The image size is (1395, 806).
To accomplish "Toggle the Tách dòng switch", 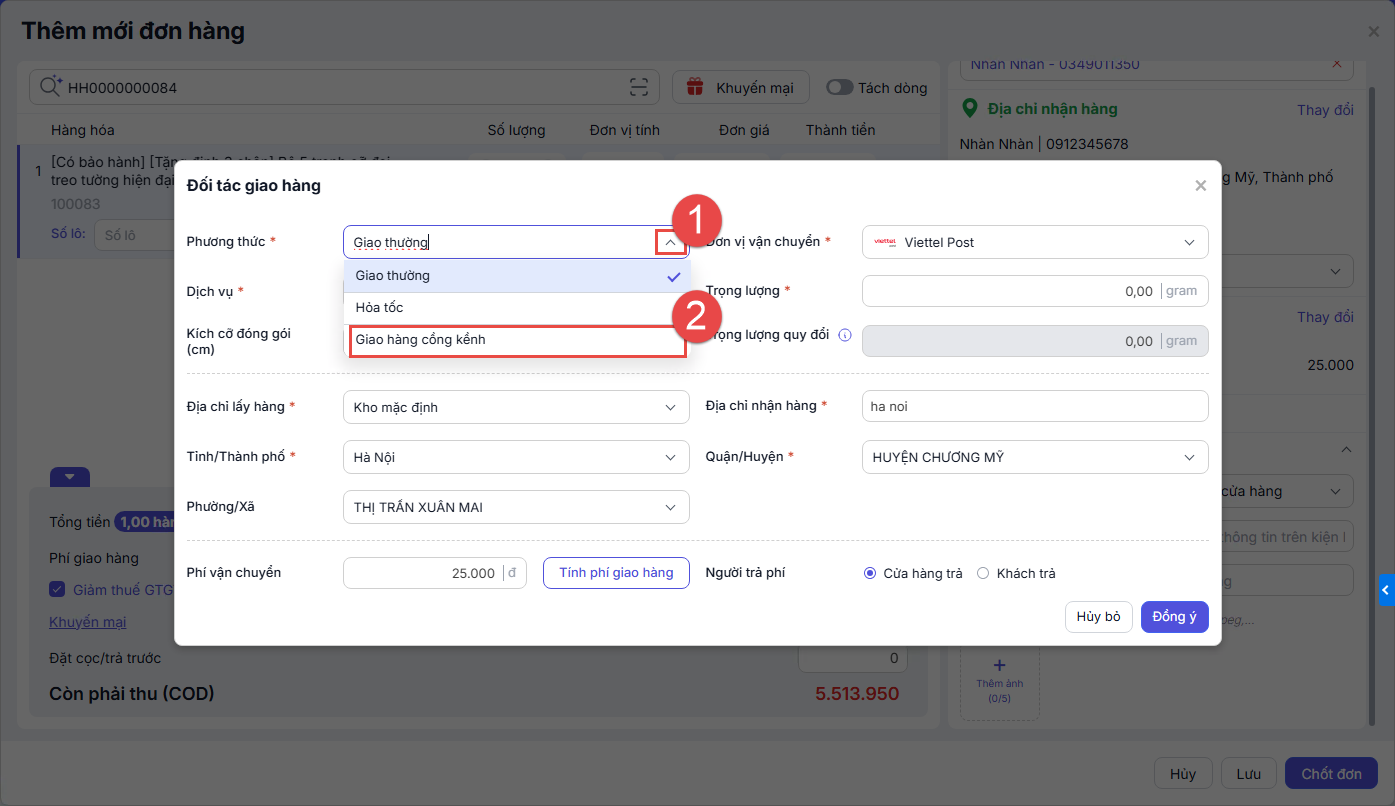I will (839, 88).
